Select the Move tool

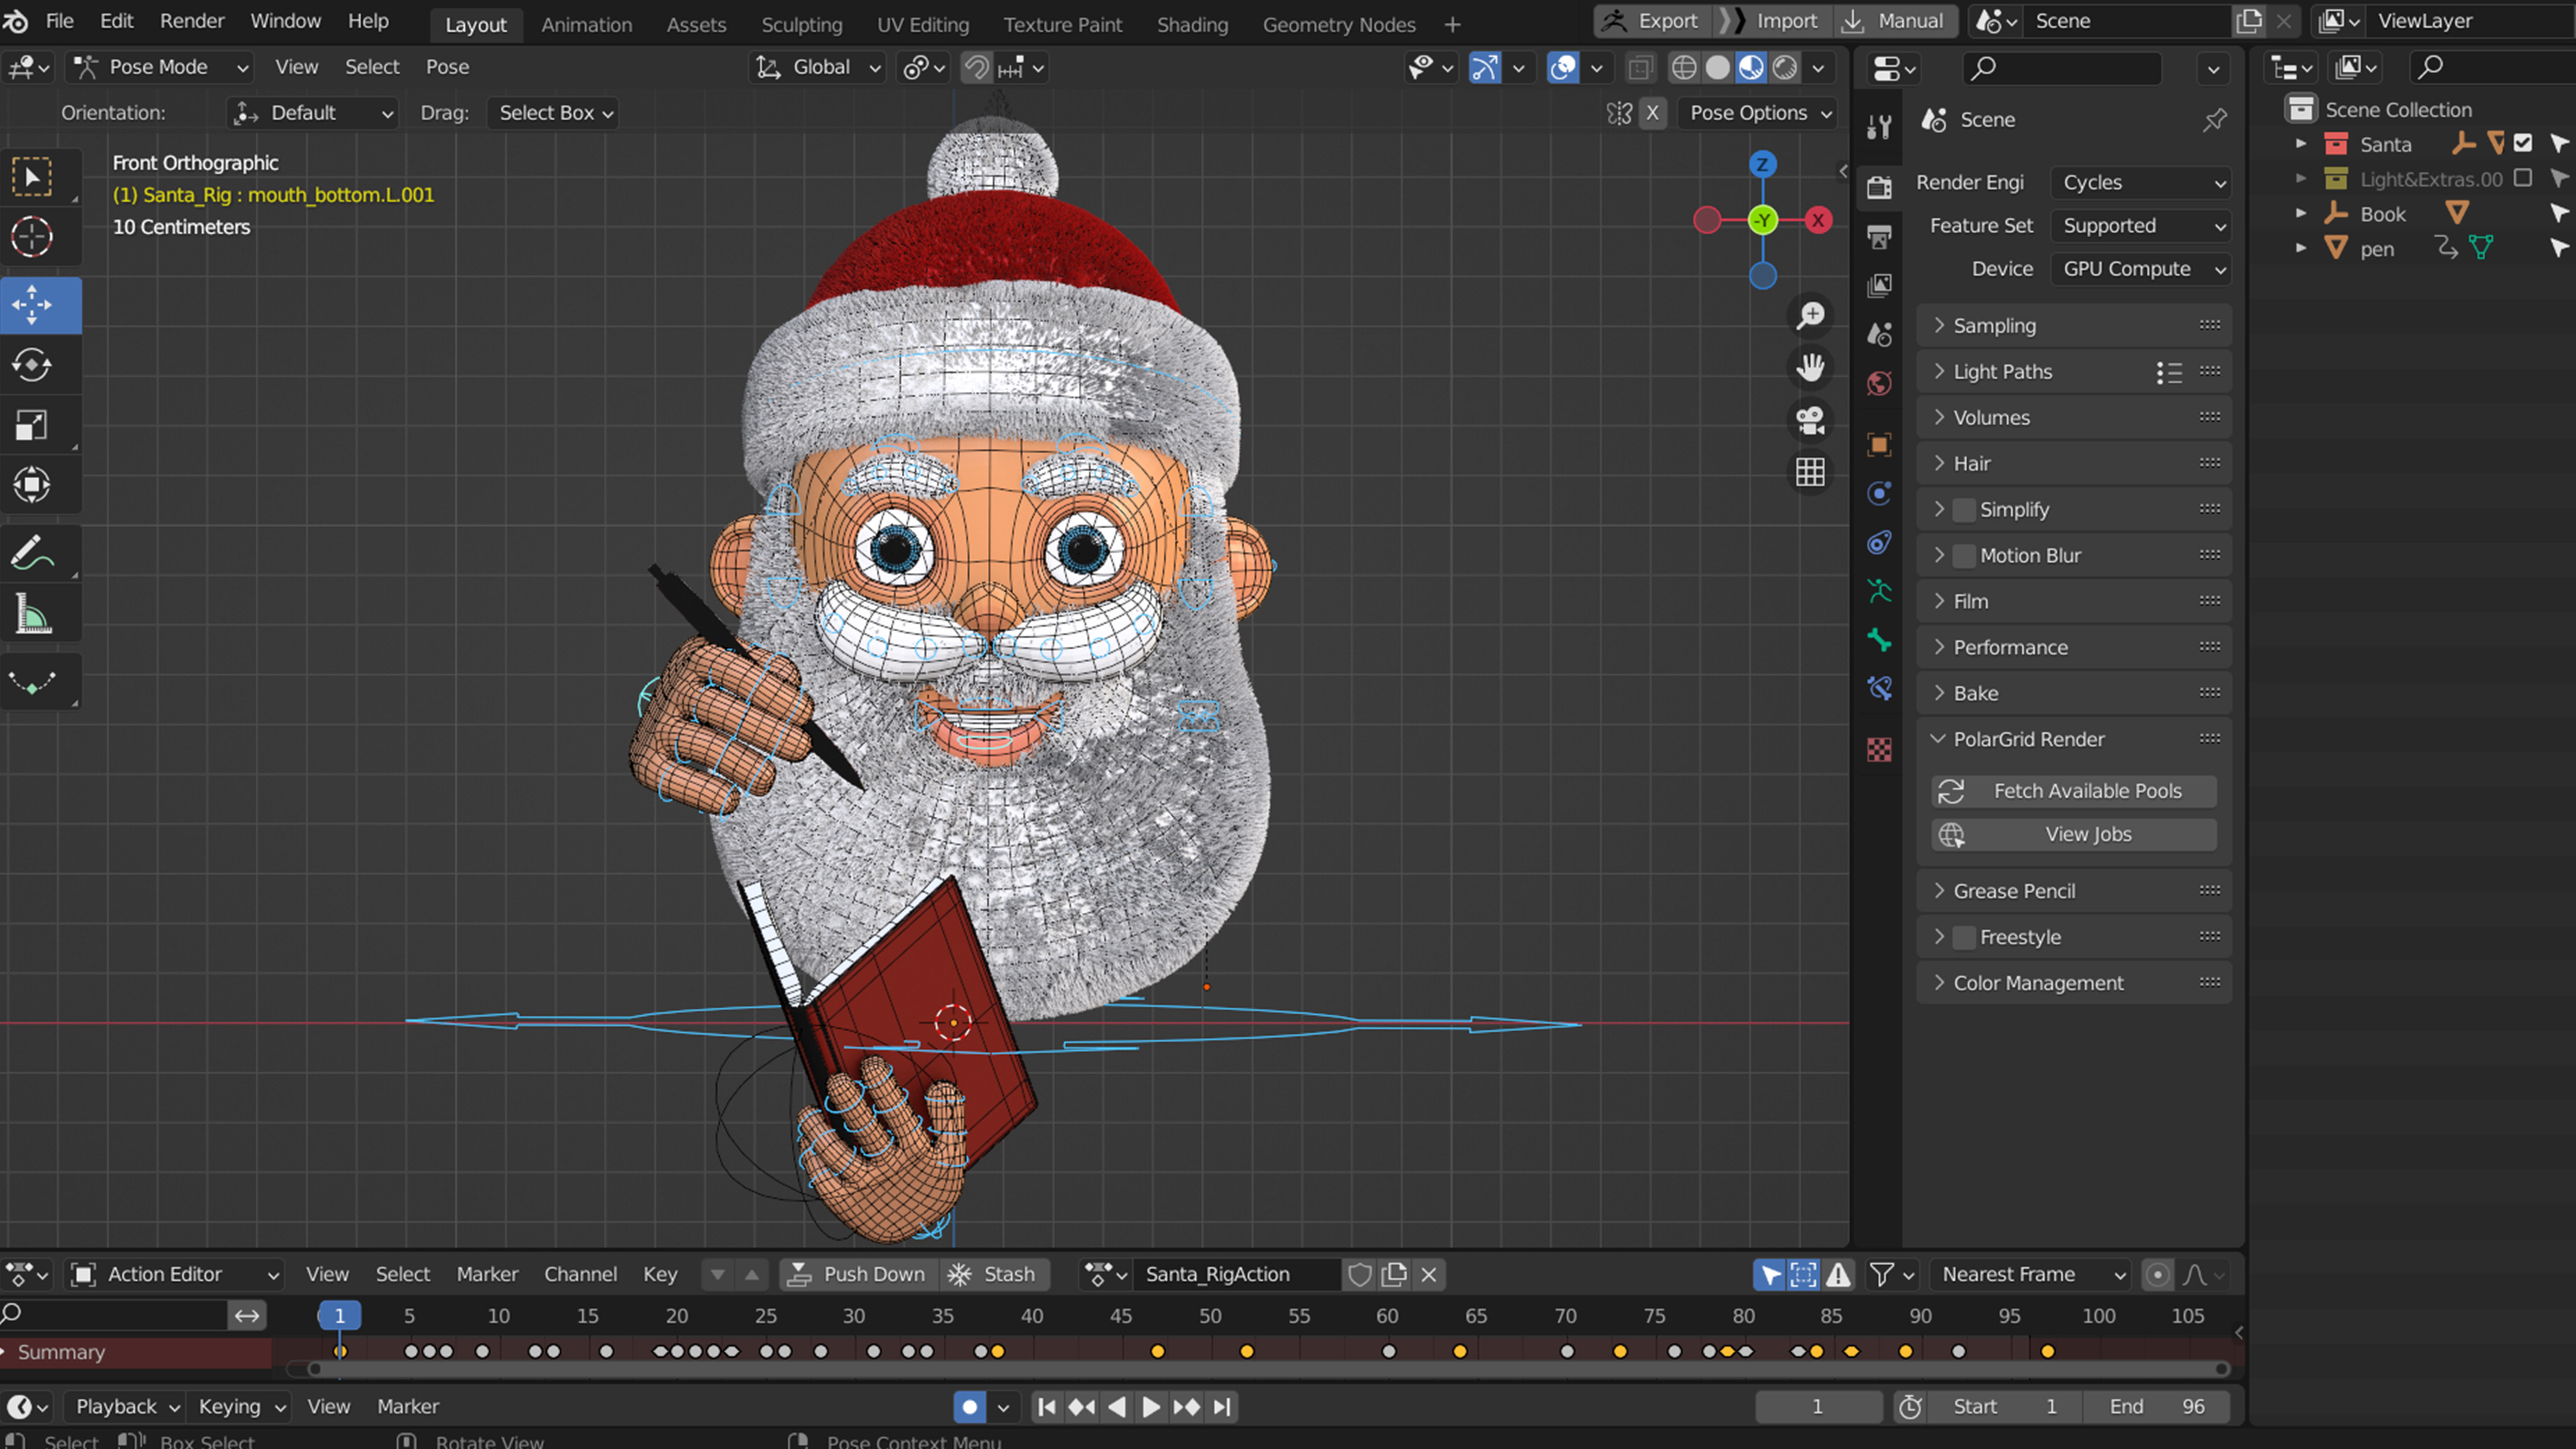(x=32, y=305)
